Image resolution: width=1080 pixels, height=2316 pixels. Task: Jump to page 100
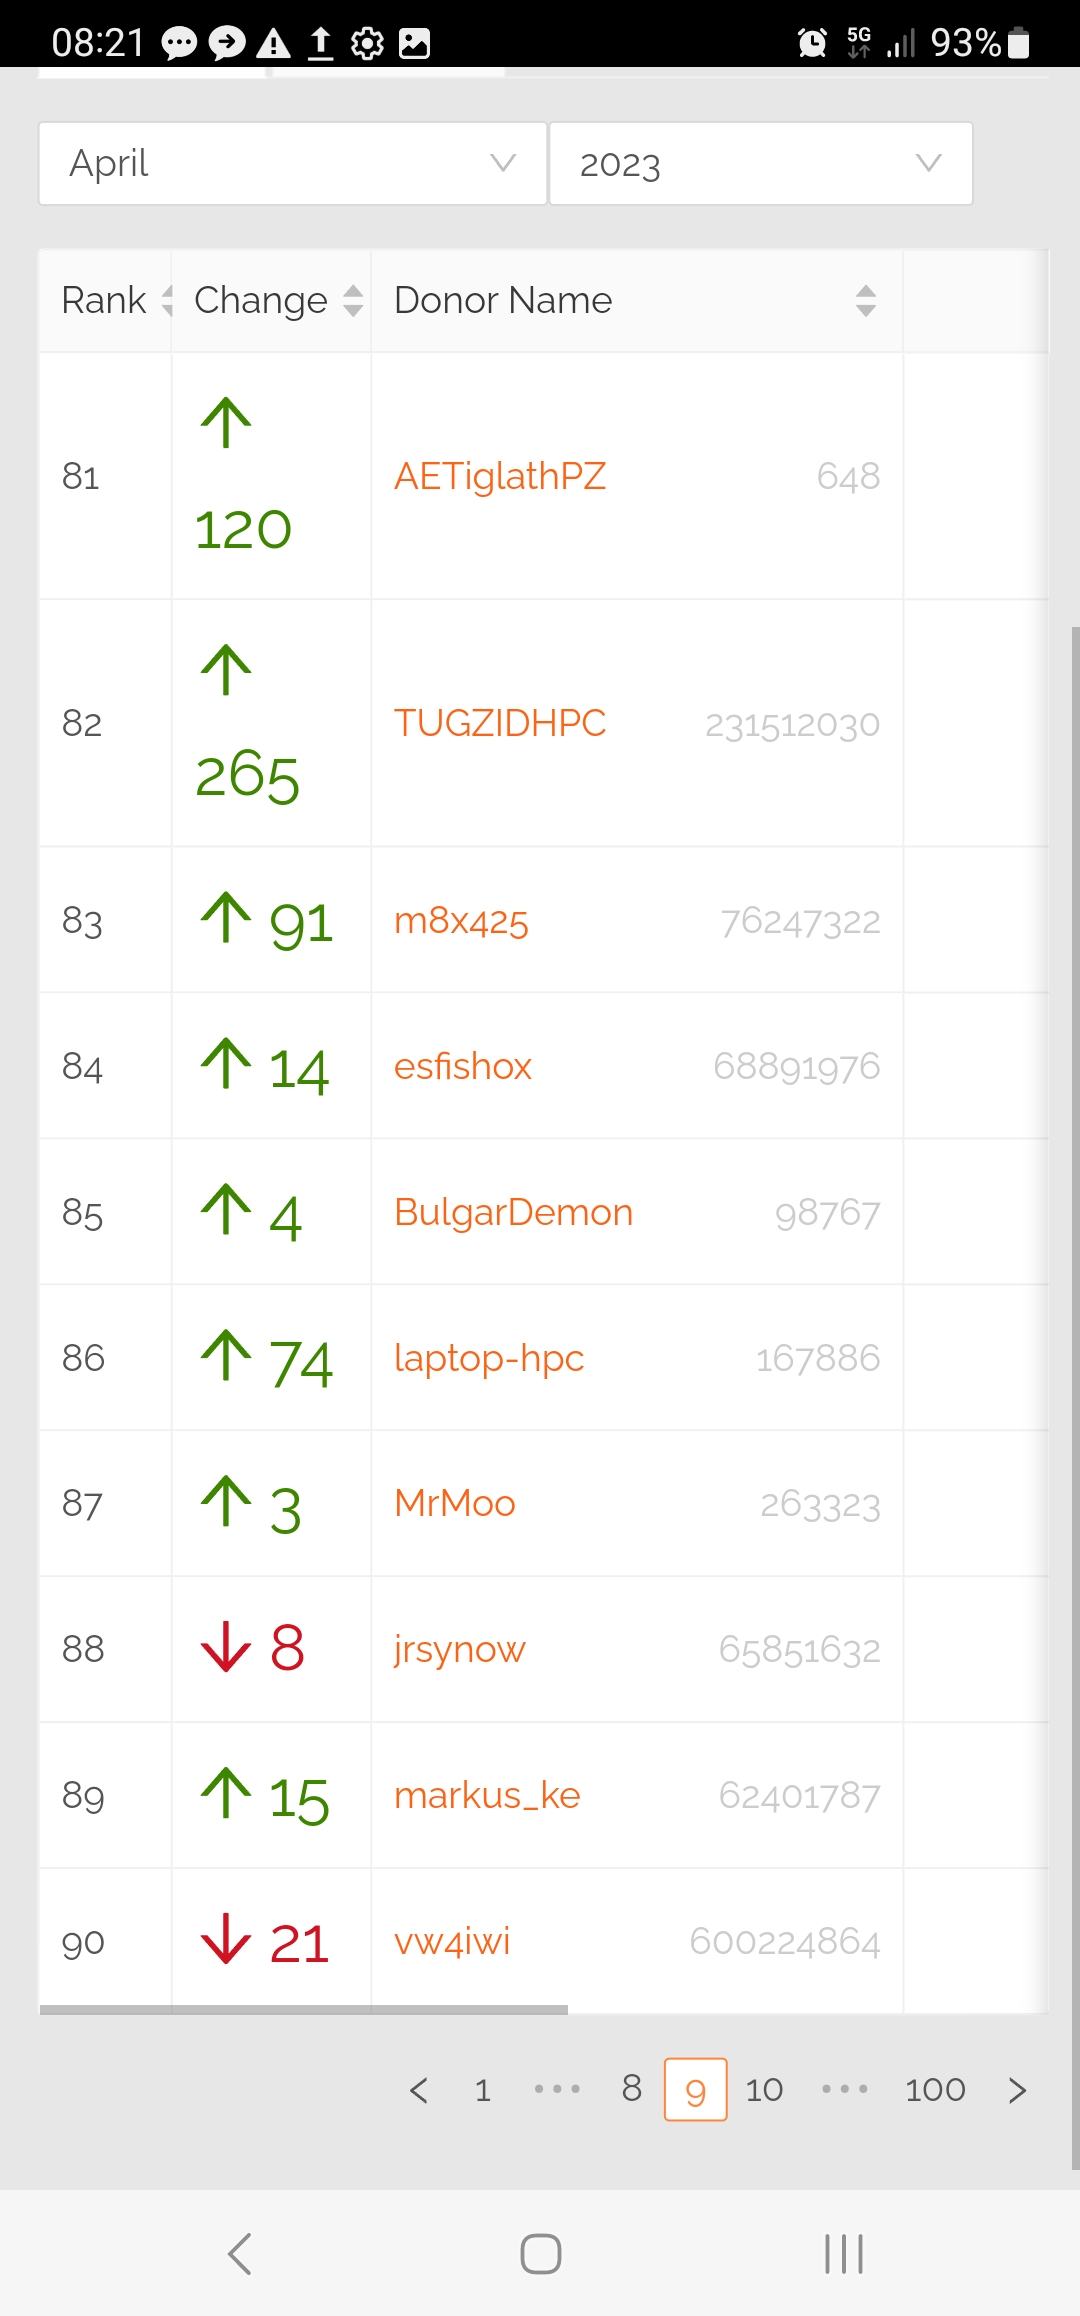(935, 2090)
